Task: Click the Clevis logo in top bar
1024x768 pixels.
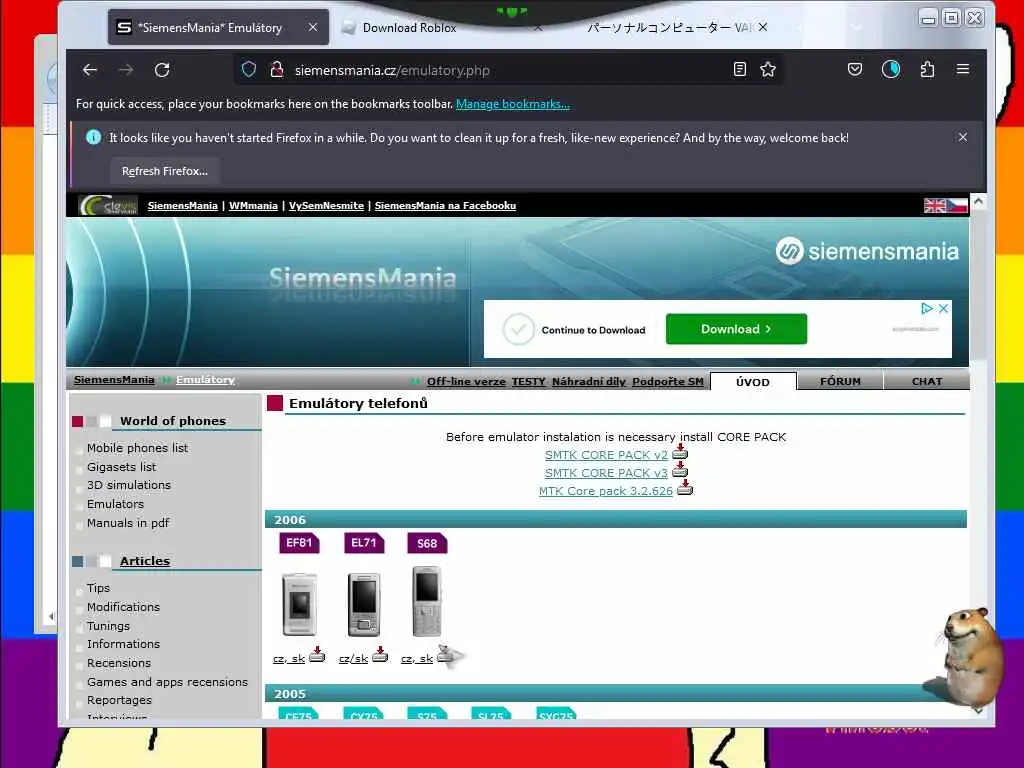Action: pyautogui.click(x=108, y=206)
